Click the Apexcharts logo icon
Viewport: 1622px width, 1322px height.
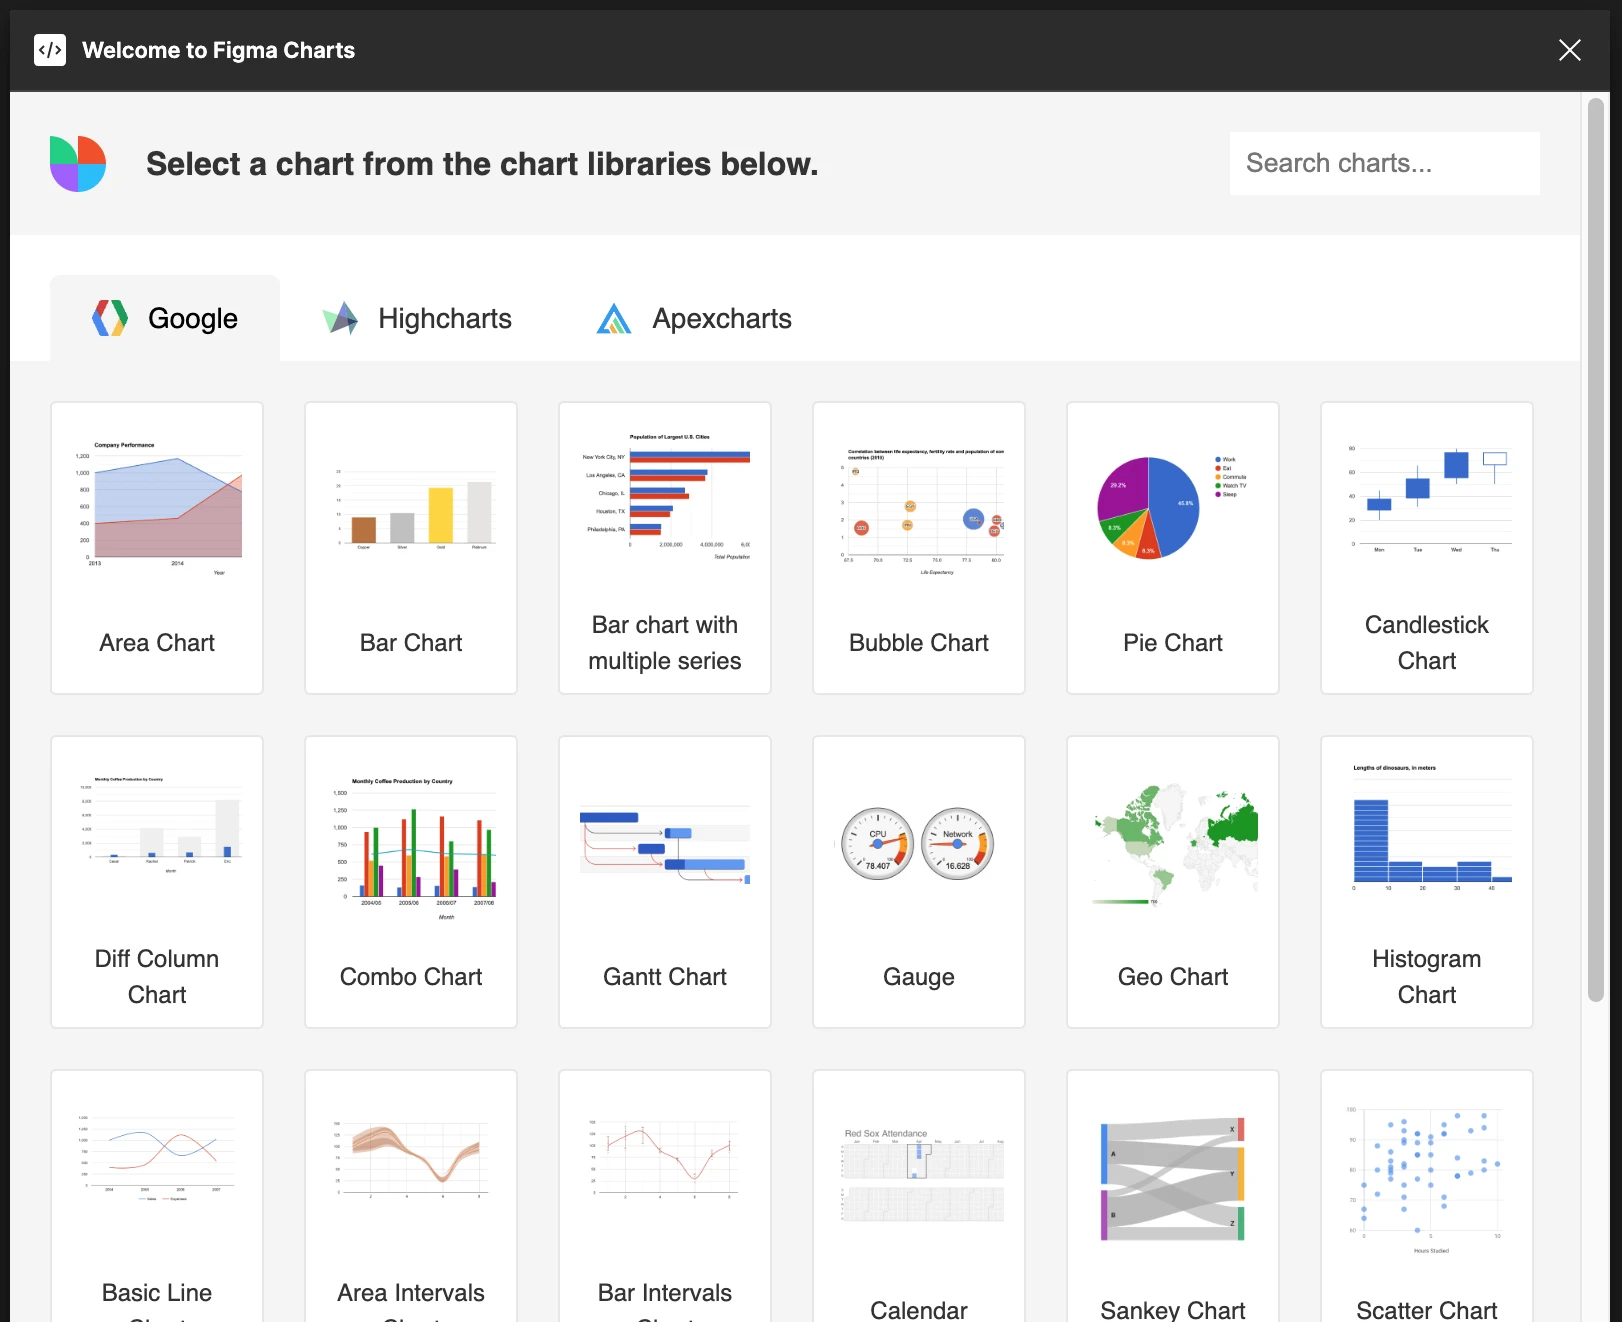[x=614, y=318]
